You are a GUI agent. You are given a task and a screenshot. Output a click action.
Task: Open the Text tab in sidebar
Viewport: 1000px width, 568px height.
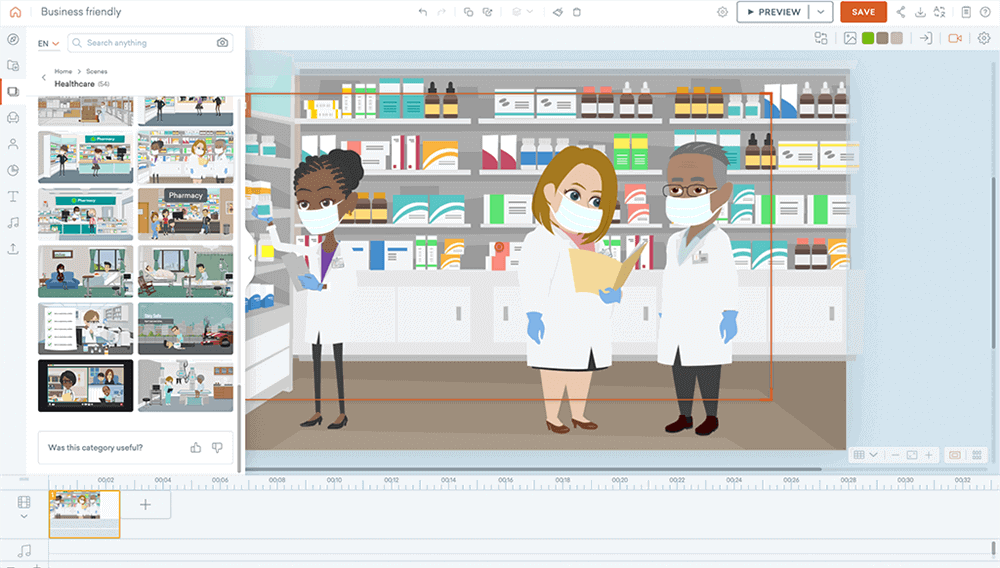pos(13,196)
